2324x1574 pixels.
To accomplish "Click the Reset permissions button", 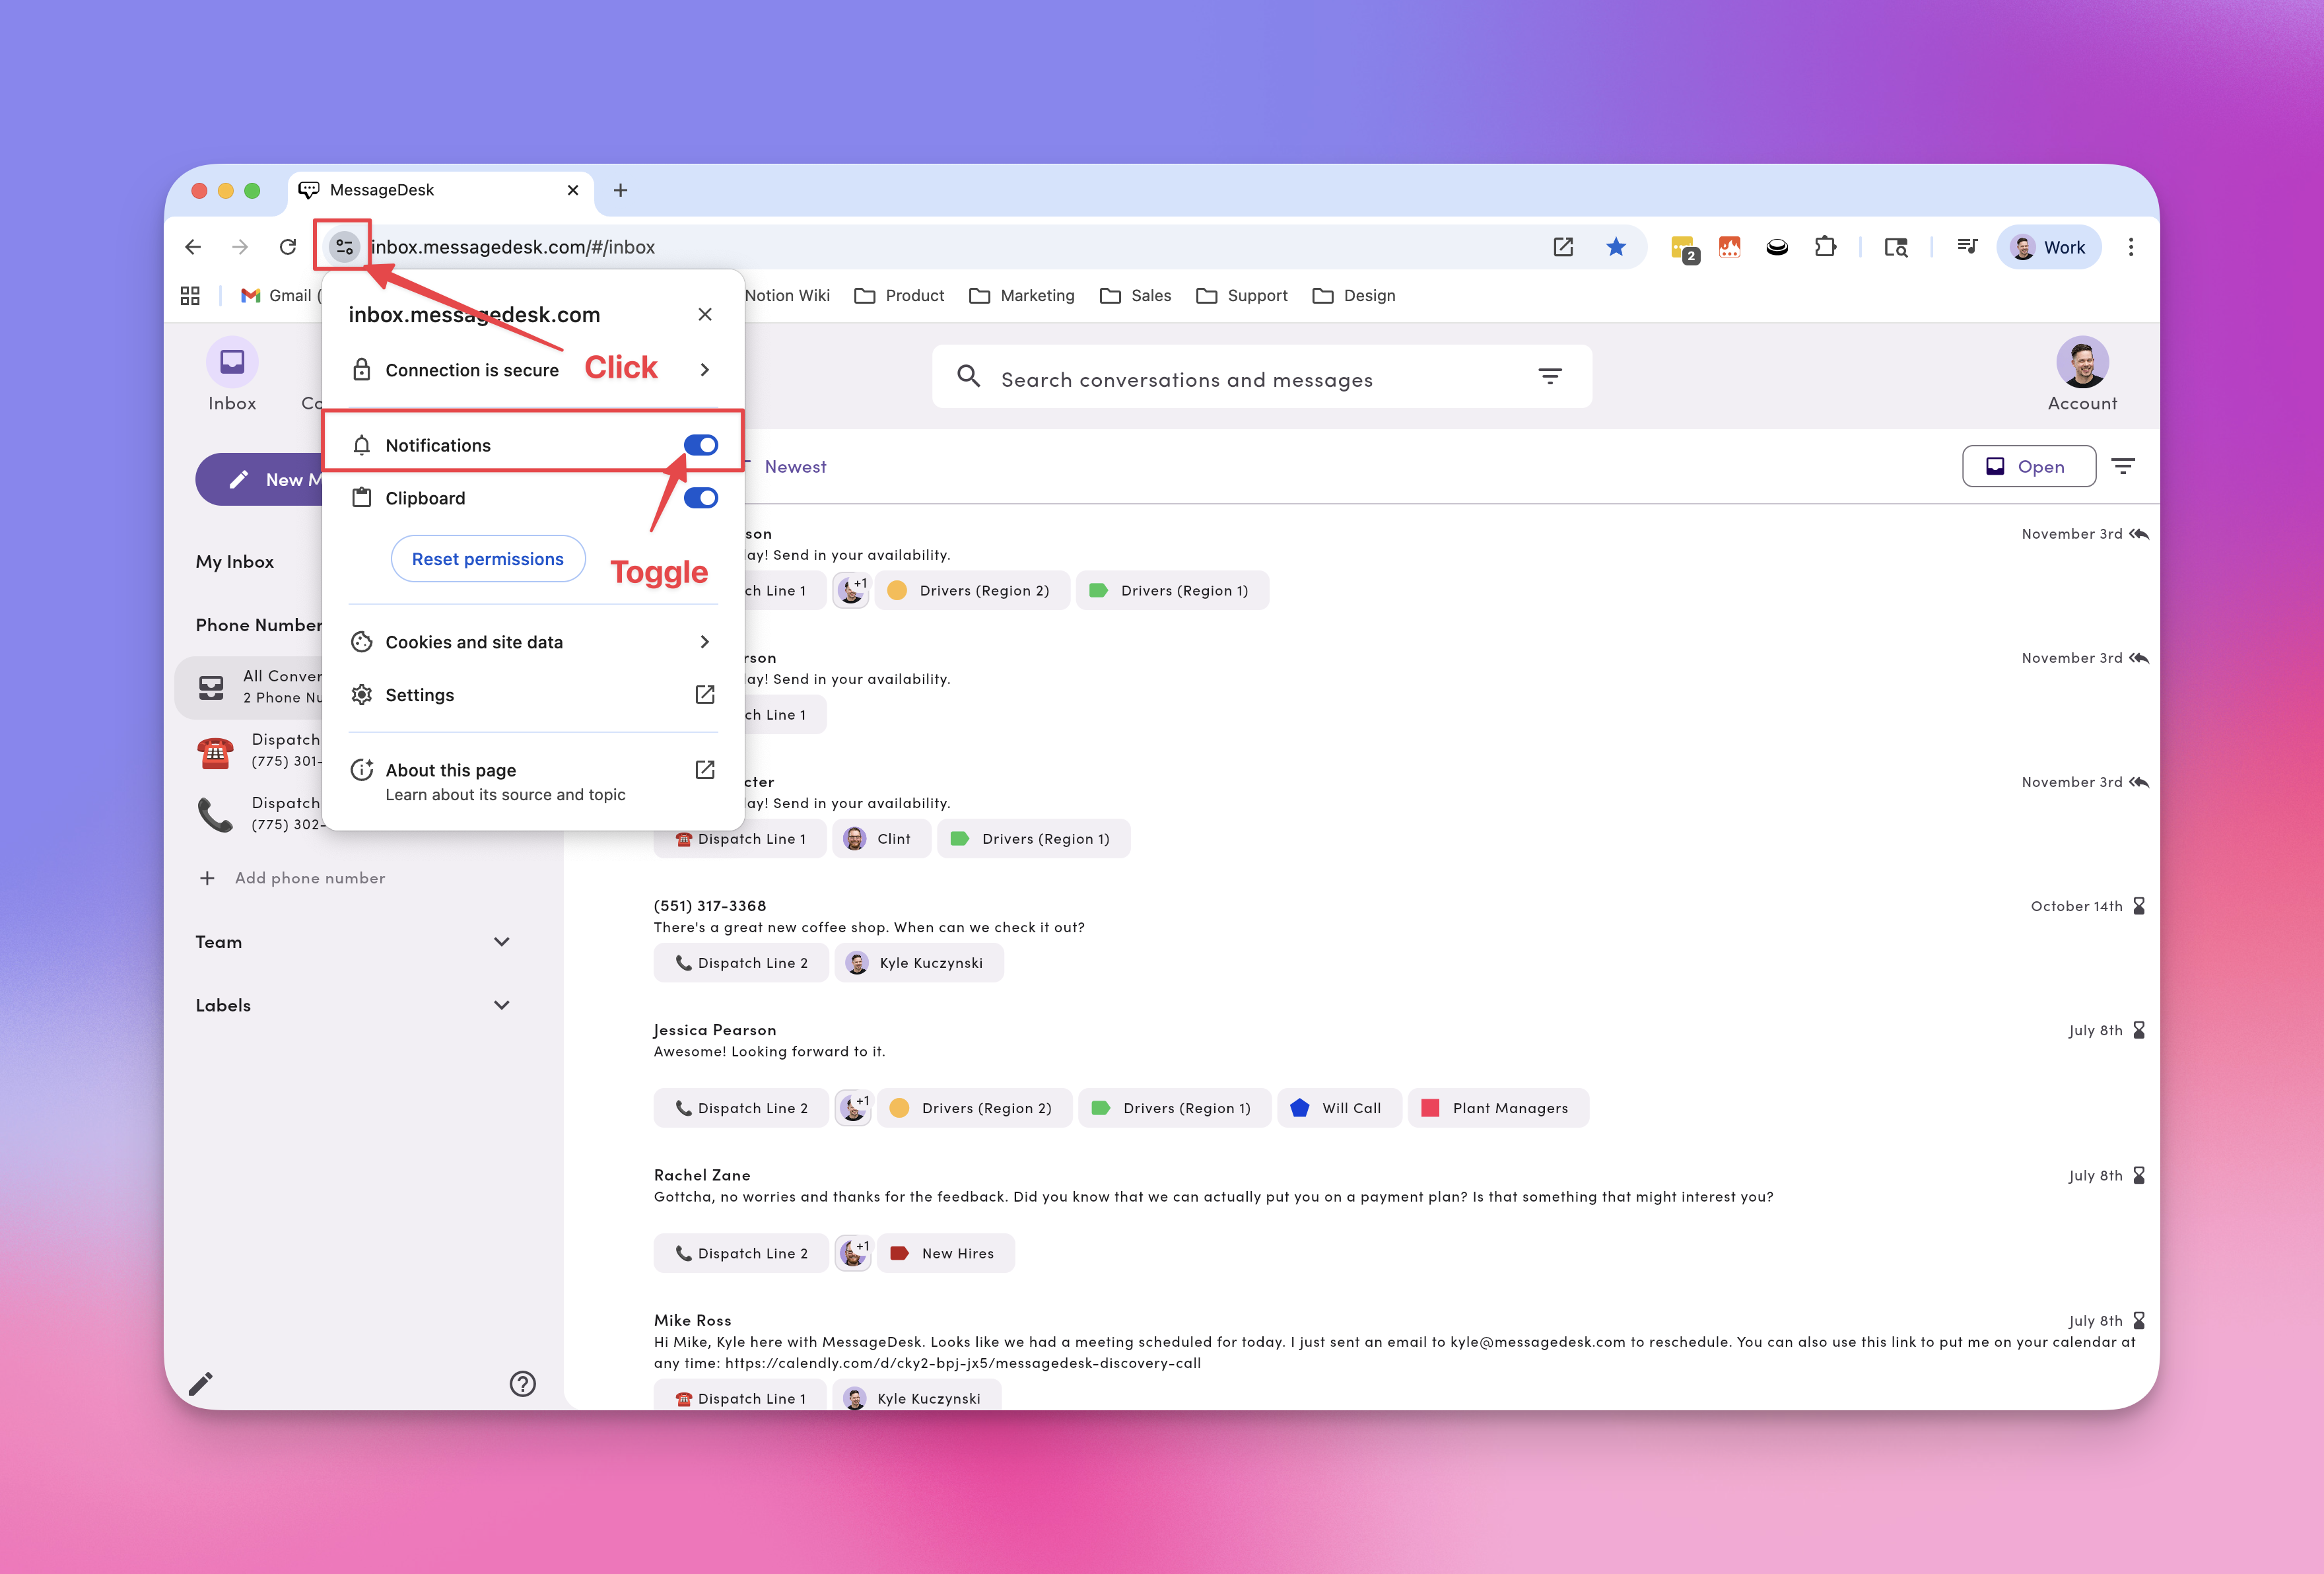I will coord(488,558).
